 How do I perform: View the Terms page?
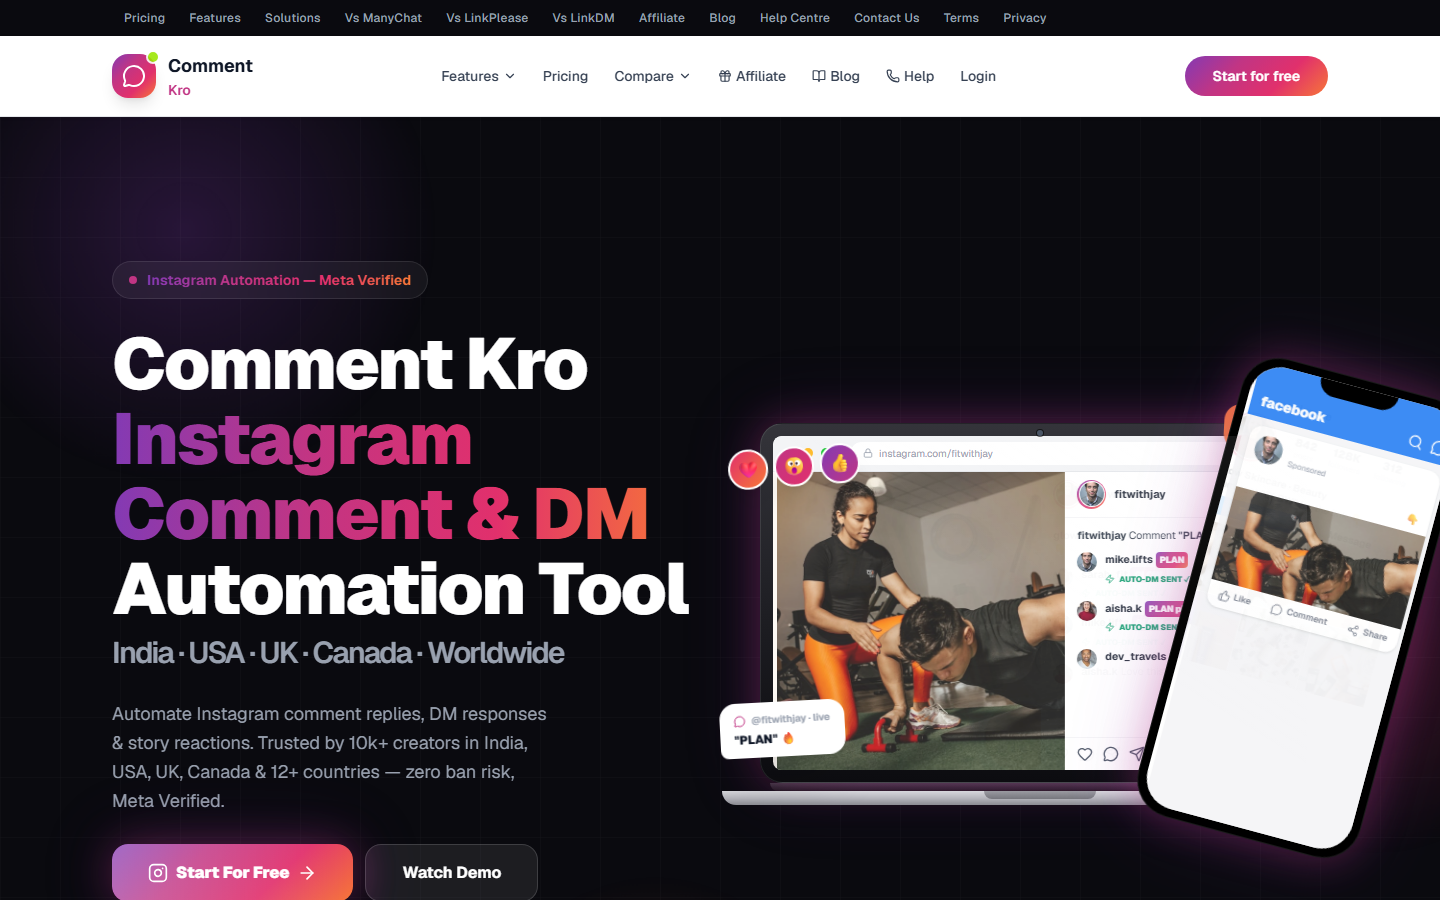961,18
